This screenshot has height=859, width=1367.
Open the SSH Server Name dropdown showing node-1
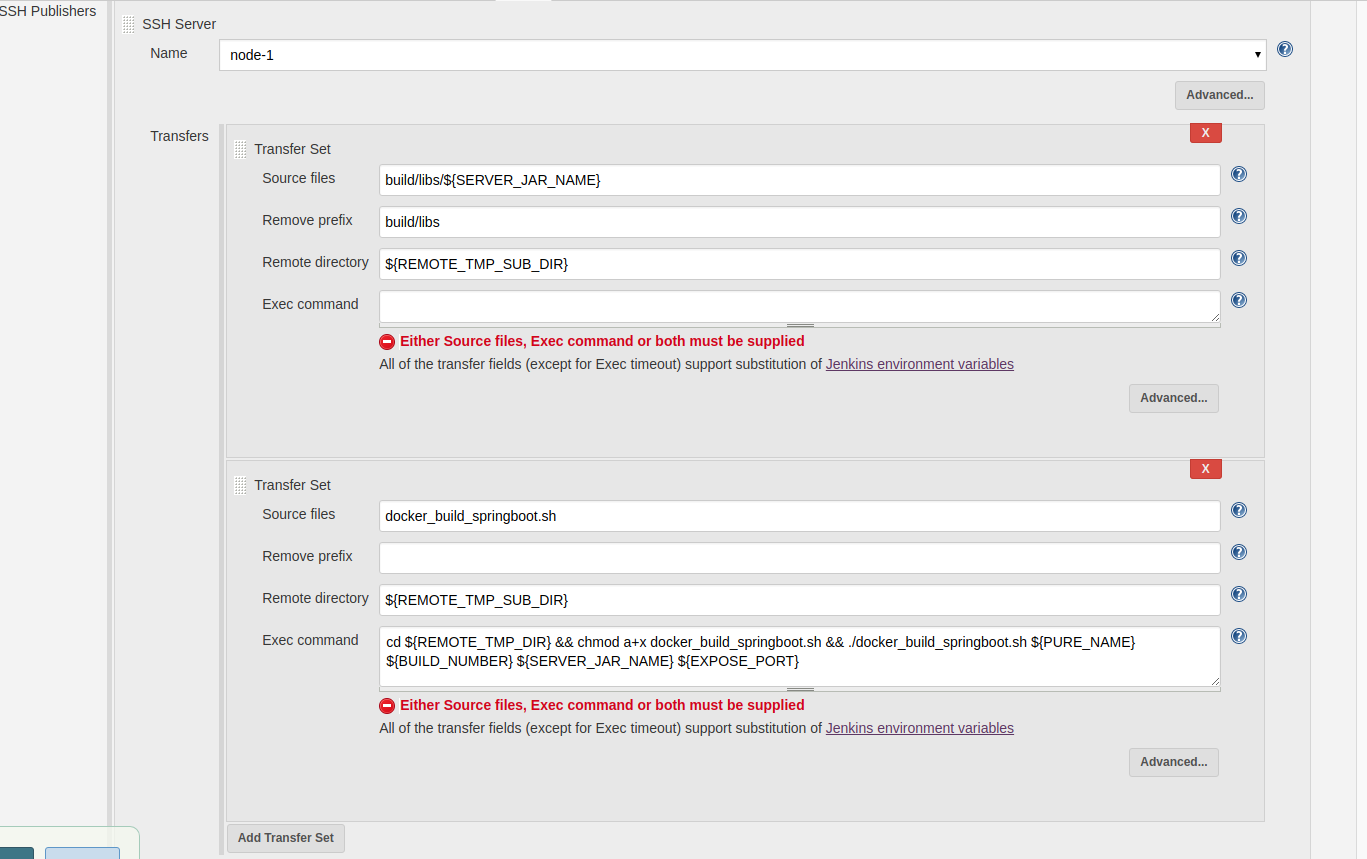742,55
